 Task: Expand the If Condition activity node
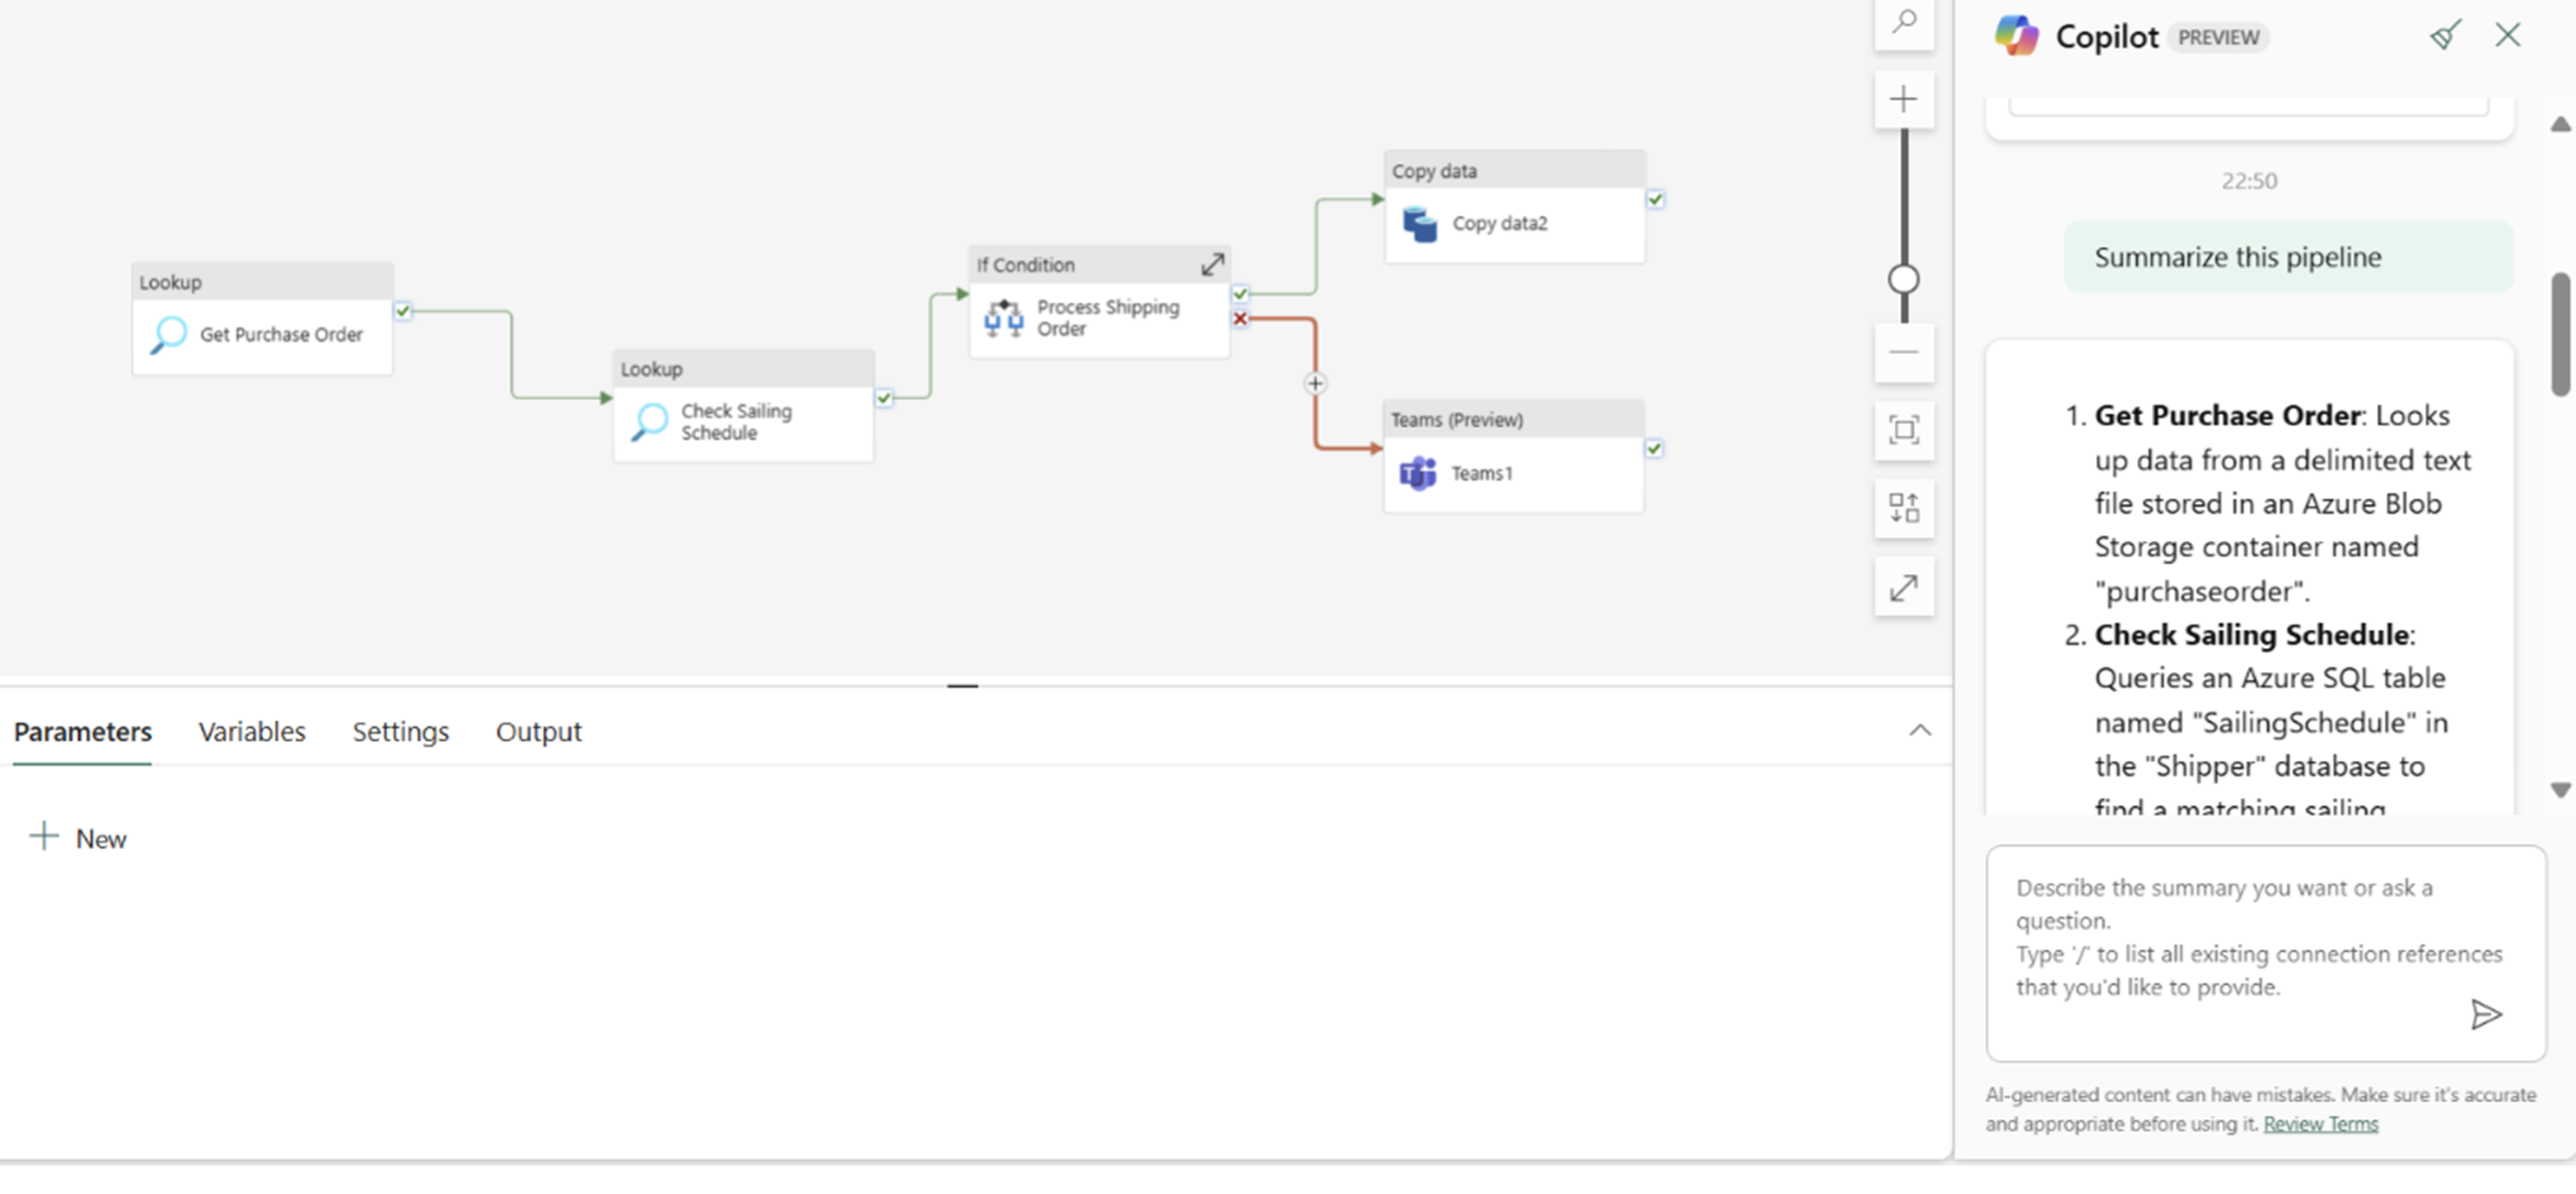[x=1212, y=263]
